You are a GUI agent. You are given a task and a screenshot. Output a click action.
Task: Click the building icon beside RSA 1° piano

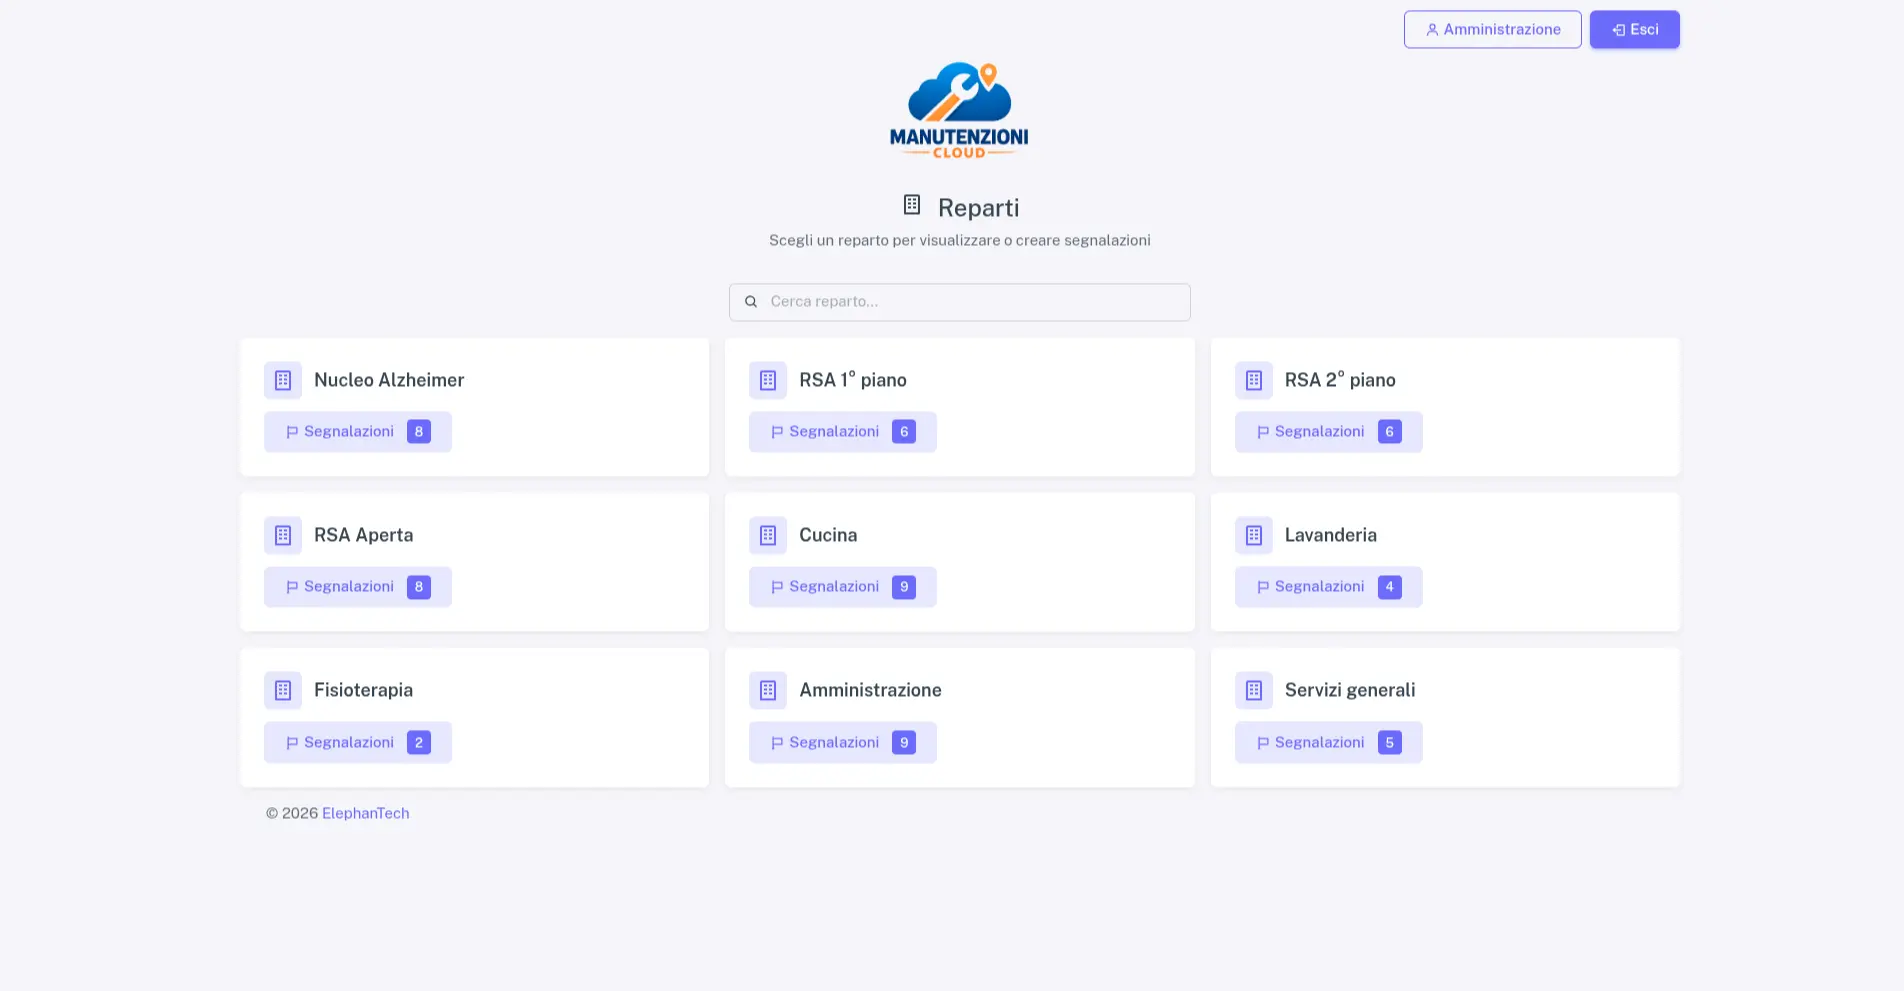click(x=768, y=380)
